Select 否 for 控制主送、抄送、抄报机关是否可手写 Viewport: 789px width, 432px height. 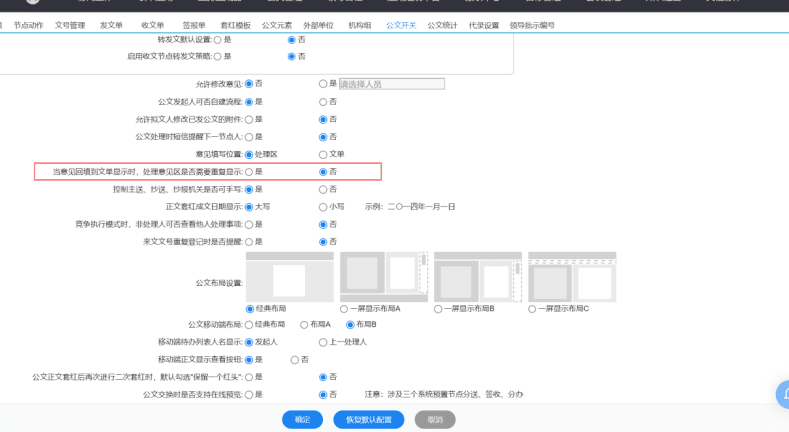tap(323, 190)
